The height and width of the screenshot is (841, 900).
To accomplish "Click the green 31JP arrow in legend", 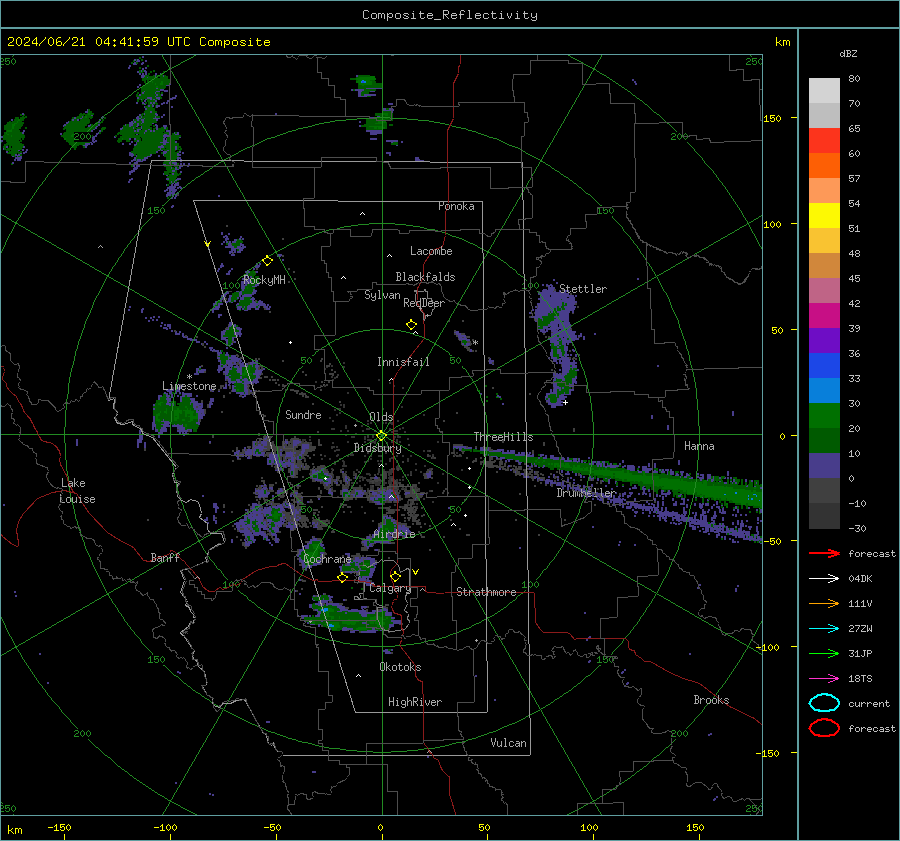I will pyautogui.click(x=824, y=653).
